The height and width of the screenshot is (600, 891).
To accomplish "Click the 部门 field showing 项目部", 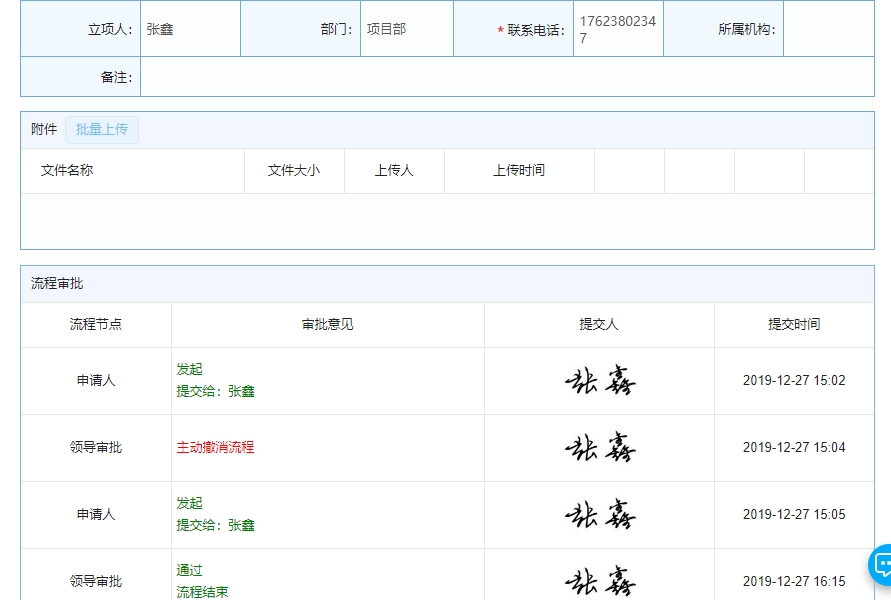I will pyautogui.click(x=405, y=28).
